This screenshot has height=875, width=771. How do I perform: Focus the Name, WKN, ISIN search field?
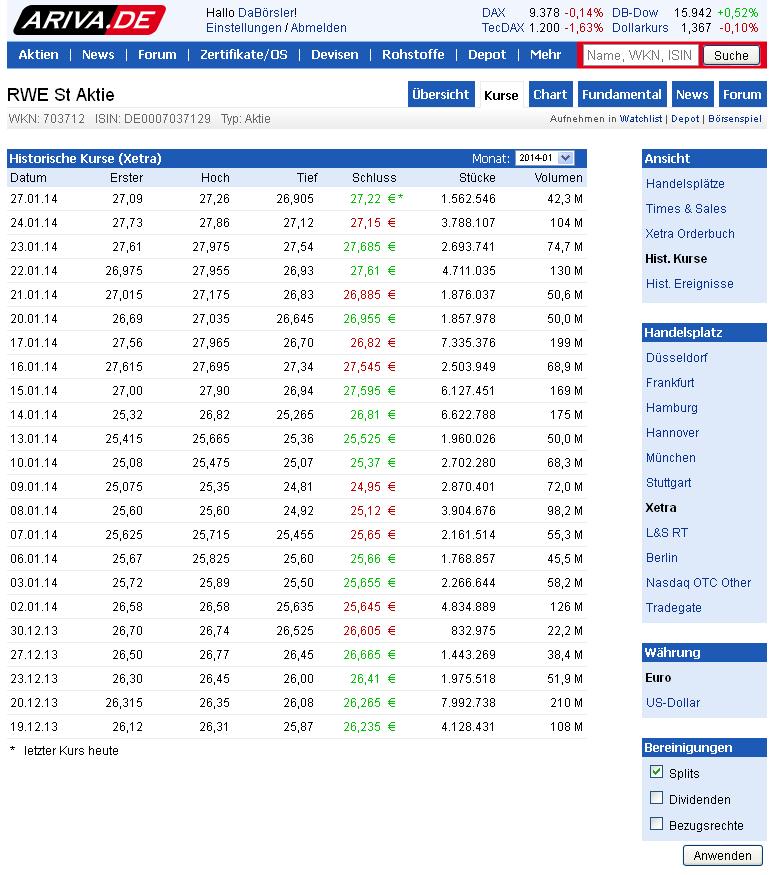click(x=640, y=56)
